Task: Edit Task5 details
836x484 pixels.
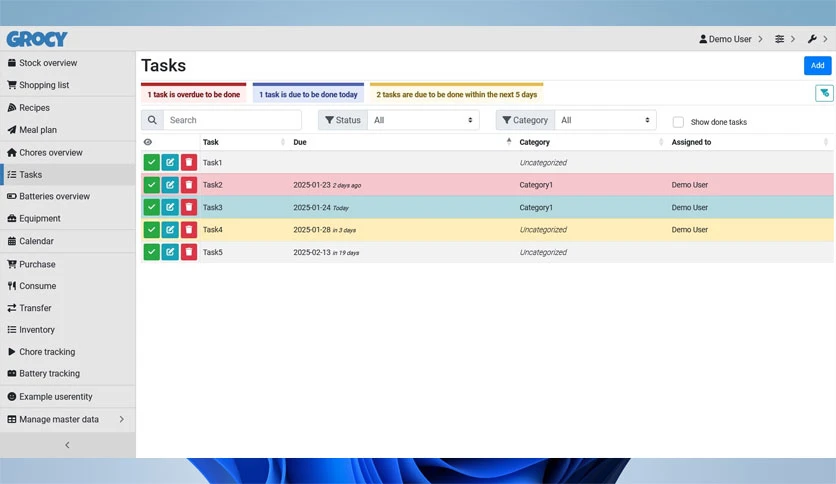Action: tap(170, 252)
